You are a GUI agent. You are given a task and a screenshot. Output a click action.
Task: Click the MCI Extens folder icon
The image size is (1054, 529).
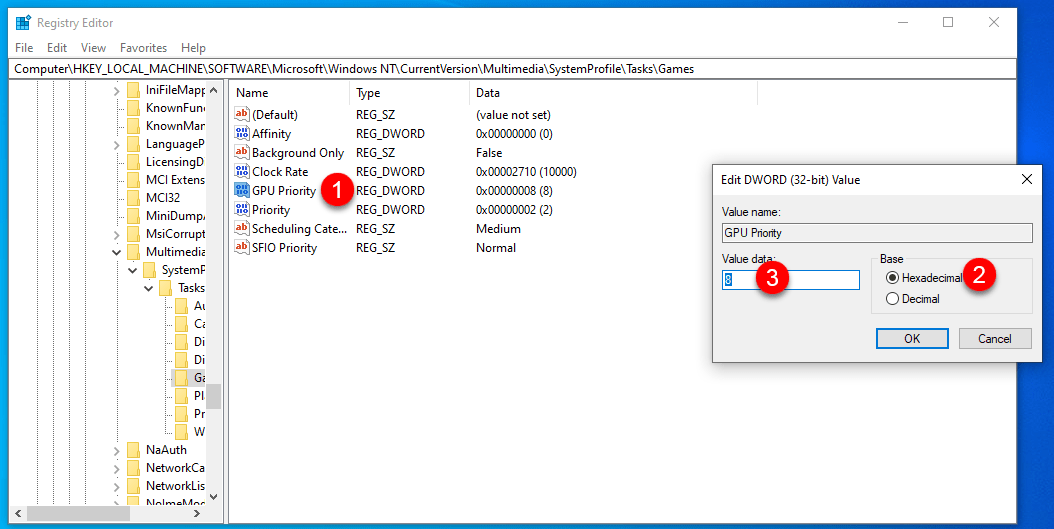click(134, 179)
